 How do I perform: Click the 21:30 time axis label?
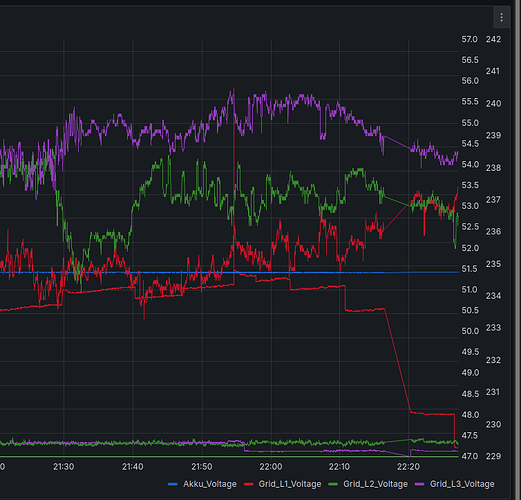(x=64, y=467)
